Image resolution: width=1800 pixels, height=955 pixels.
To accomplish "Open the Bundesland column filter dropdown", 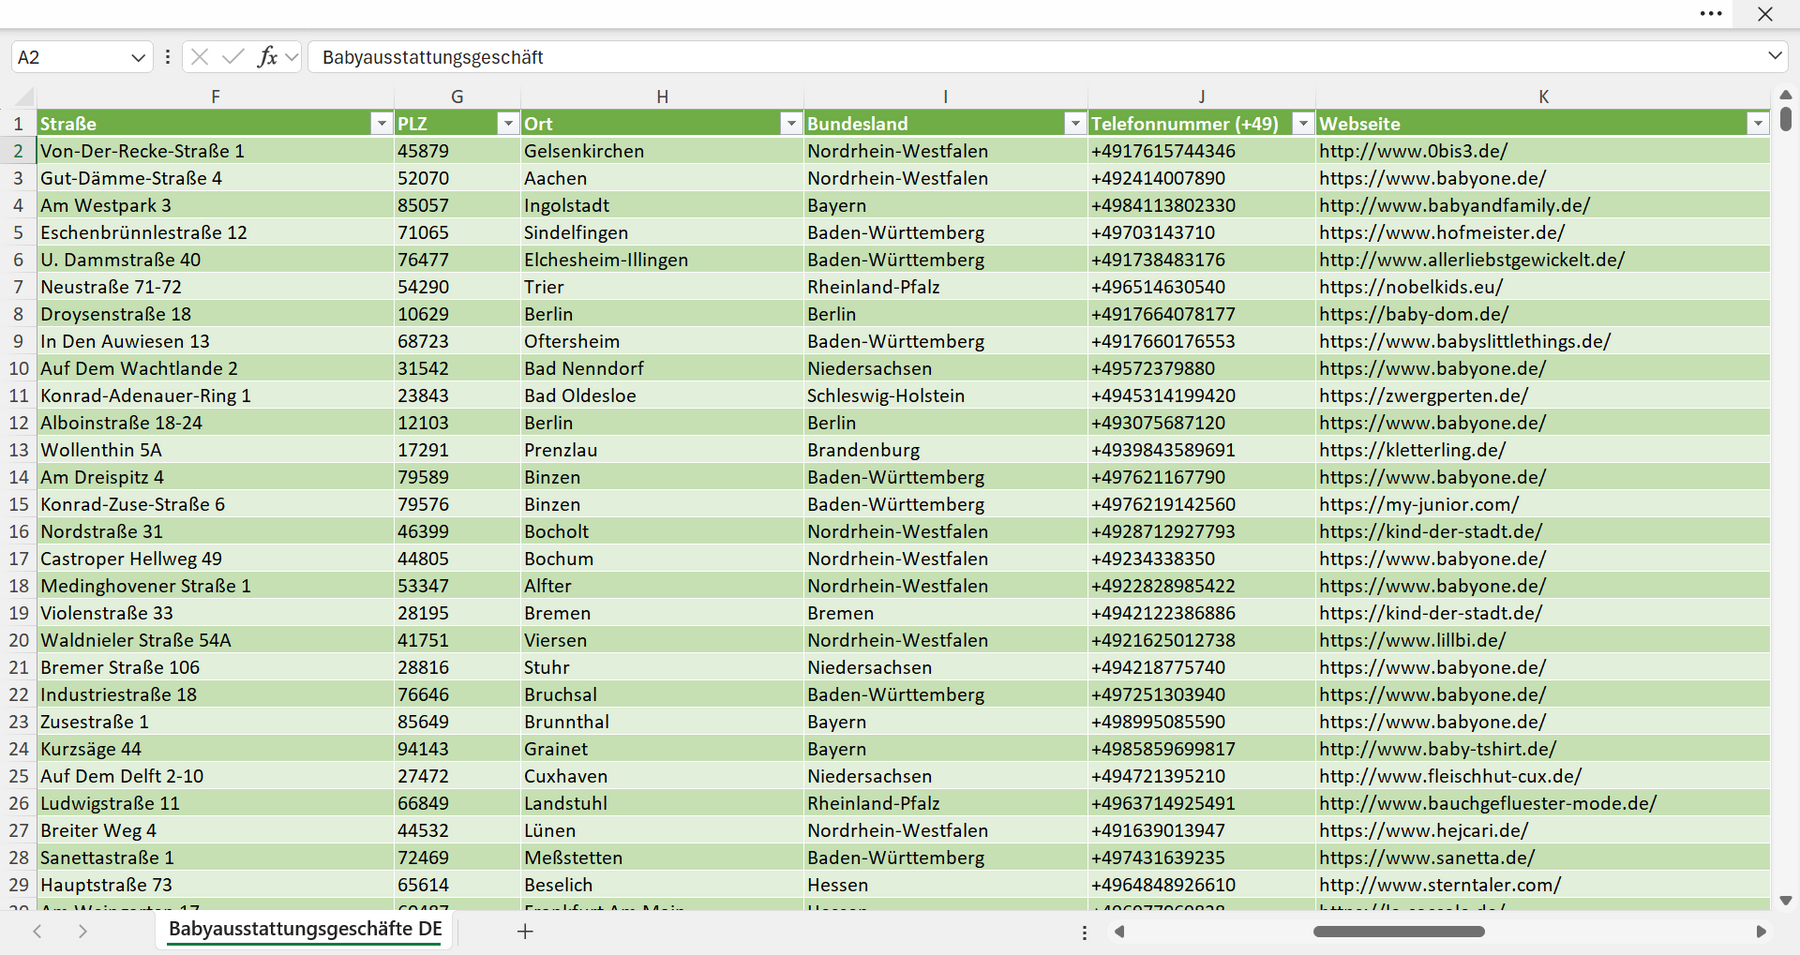I will point(1075,123).
